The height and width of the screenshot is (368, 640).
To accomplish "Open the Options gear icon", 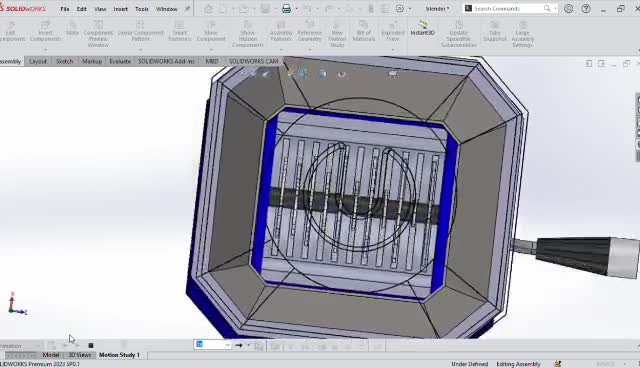I will pyautogui.click(x=400, y=9).
